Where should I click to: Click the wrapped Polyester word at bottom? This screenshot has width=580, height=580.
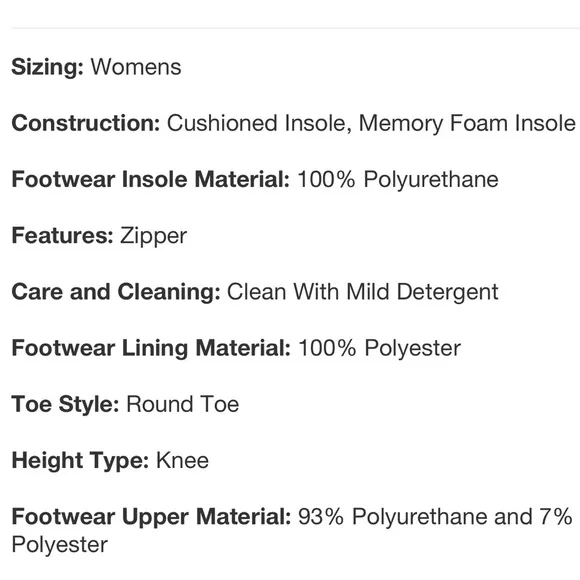click(x=60, y=545)
